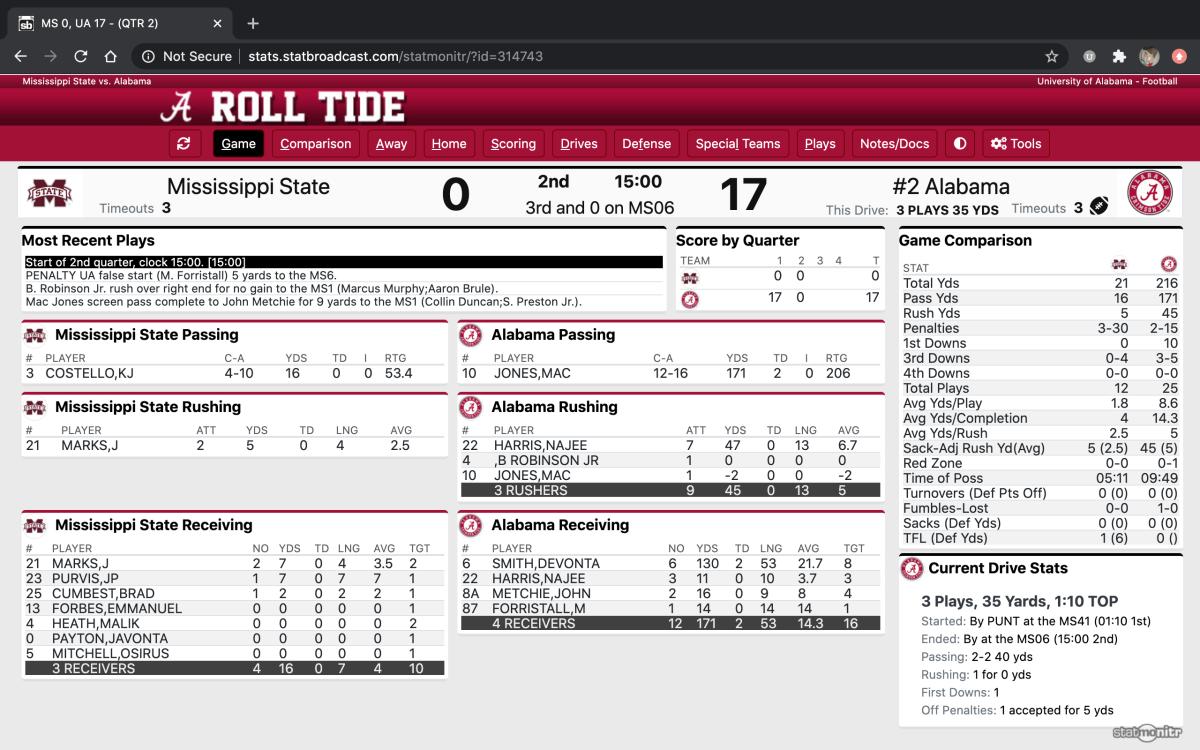Click ',B ROBINSON JR' in Alabama Rushing
Image resolution: width=1200 pixels, height=750 pixels.
coord(546,460)
